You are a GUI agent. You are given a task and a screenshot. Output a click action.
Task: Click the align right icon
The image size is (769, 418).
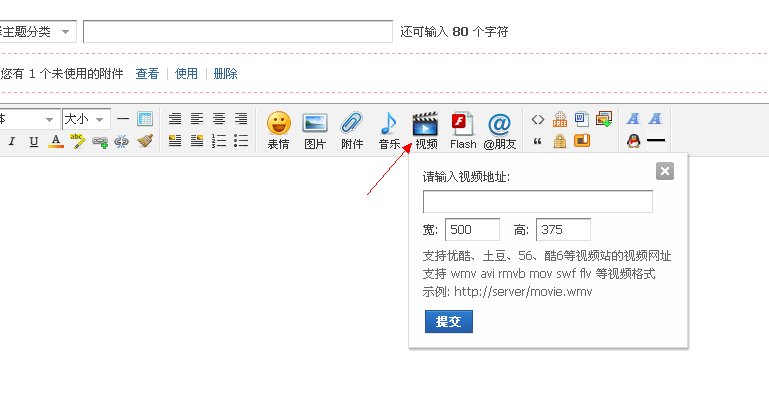pos(241,119)
